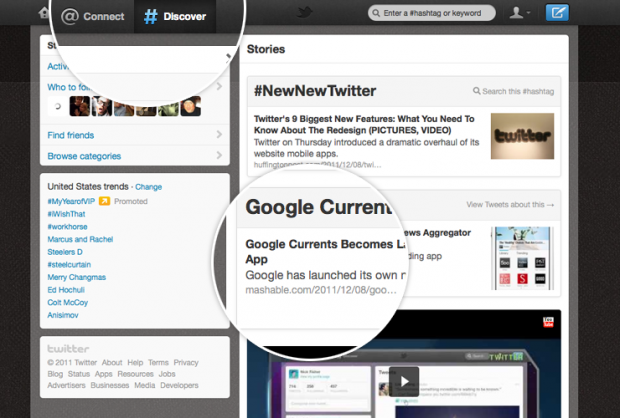Open the #workhorse trend
Screen dimensions: 620x418
(68, 227)
